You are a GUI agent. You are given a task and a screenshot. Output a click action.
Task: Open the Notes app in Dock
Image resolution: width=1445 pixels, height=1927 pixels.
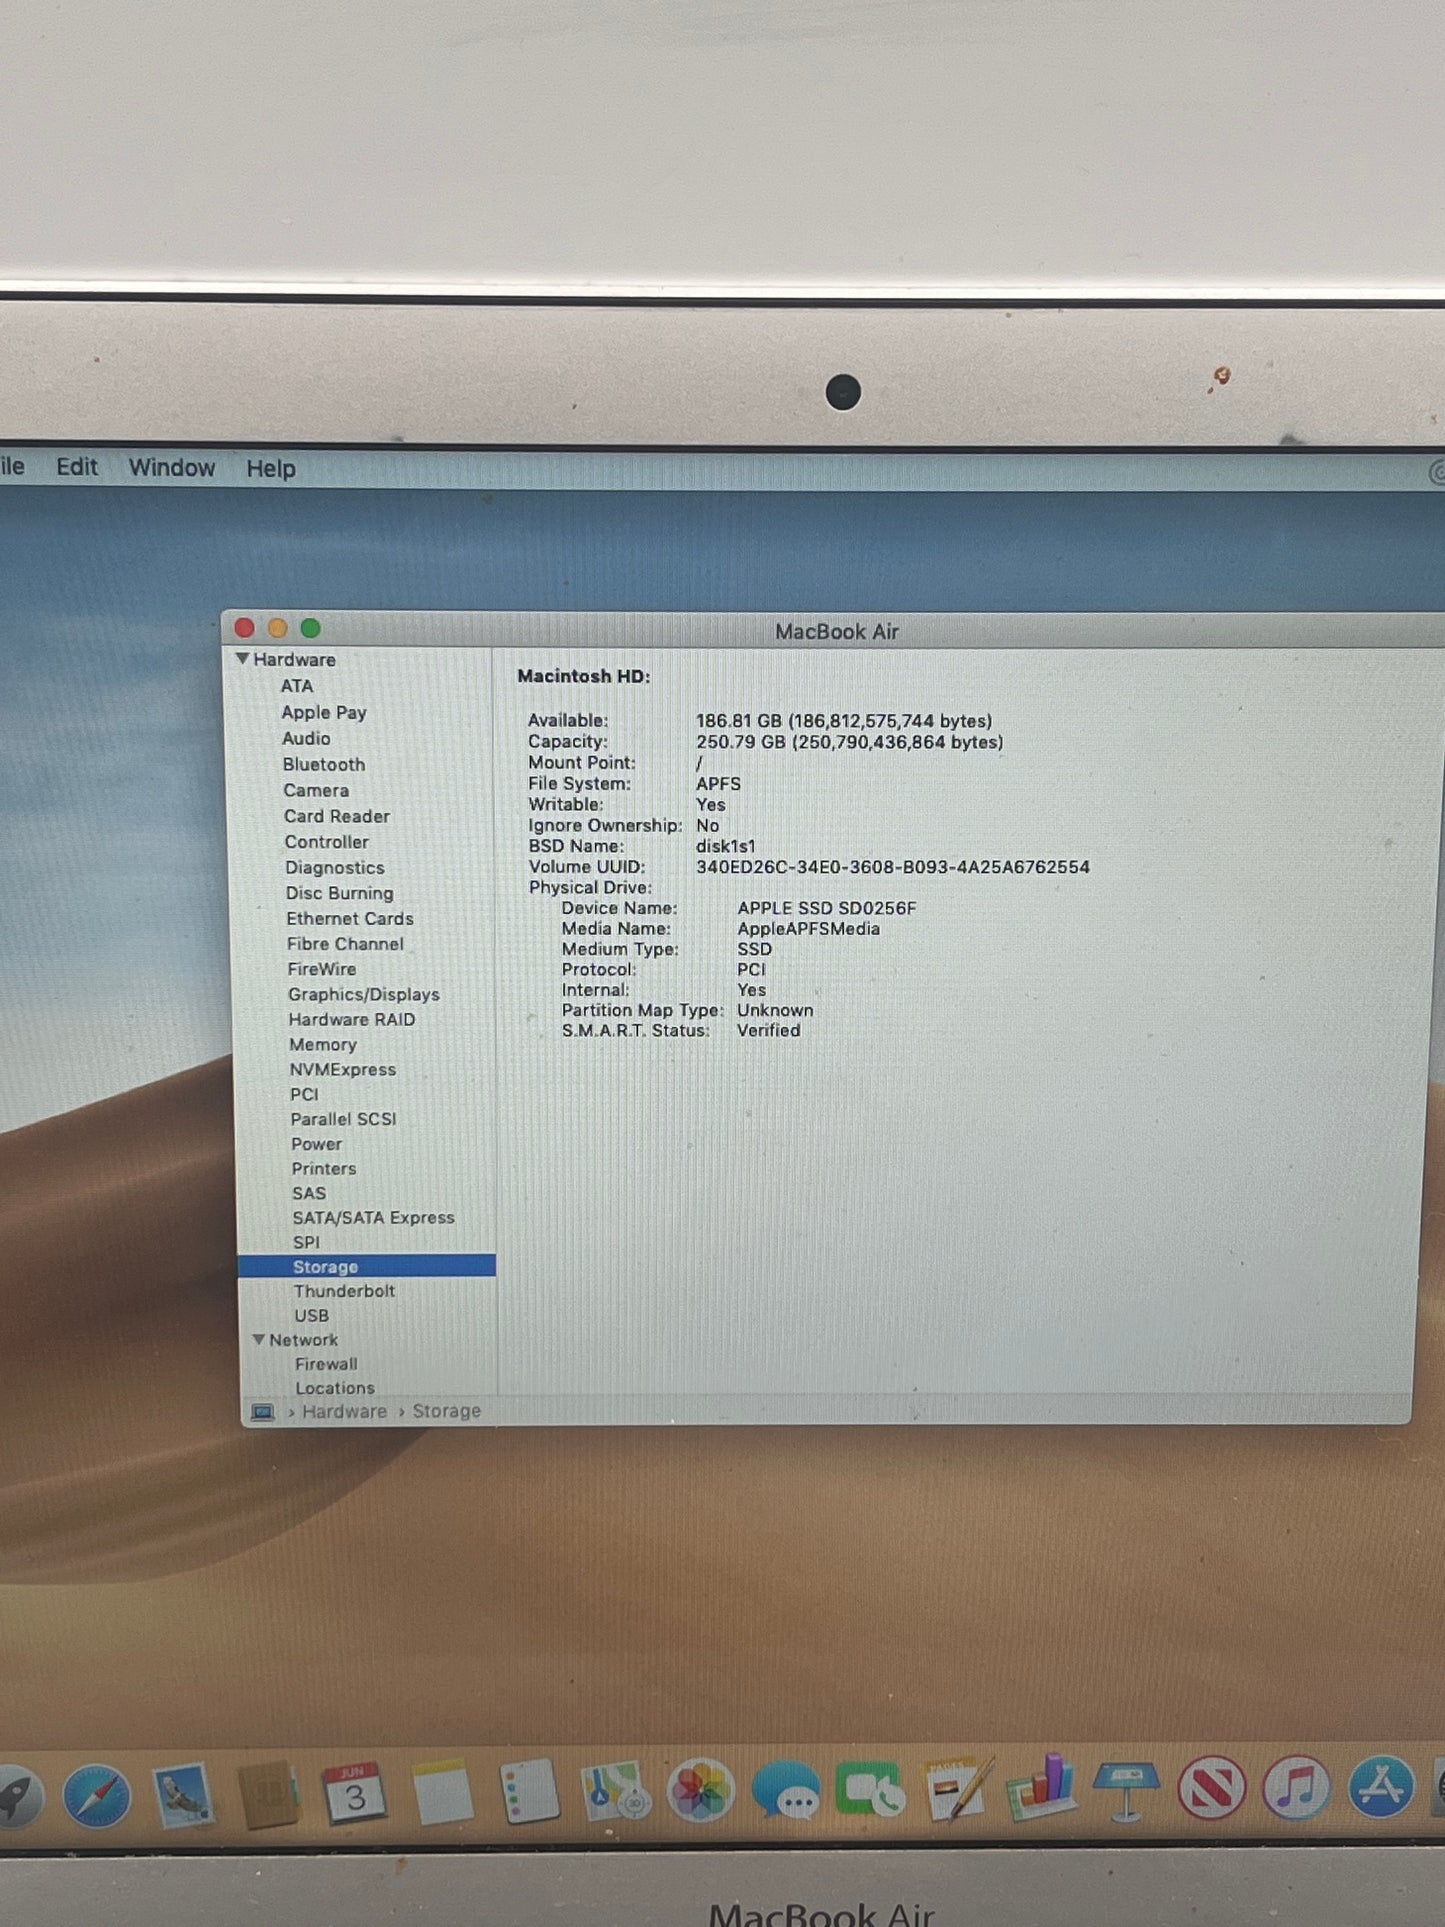pyautogui.click(x=441, y=1793)
